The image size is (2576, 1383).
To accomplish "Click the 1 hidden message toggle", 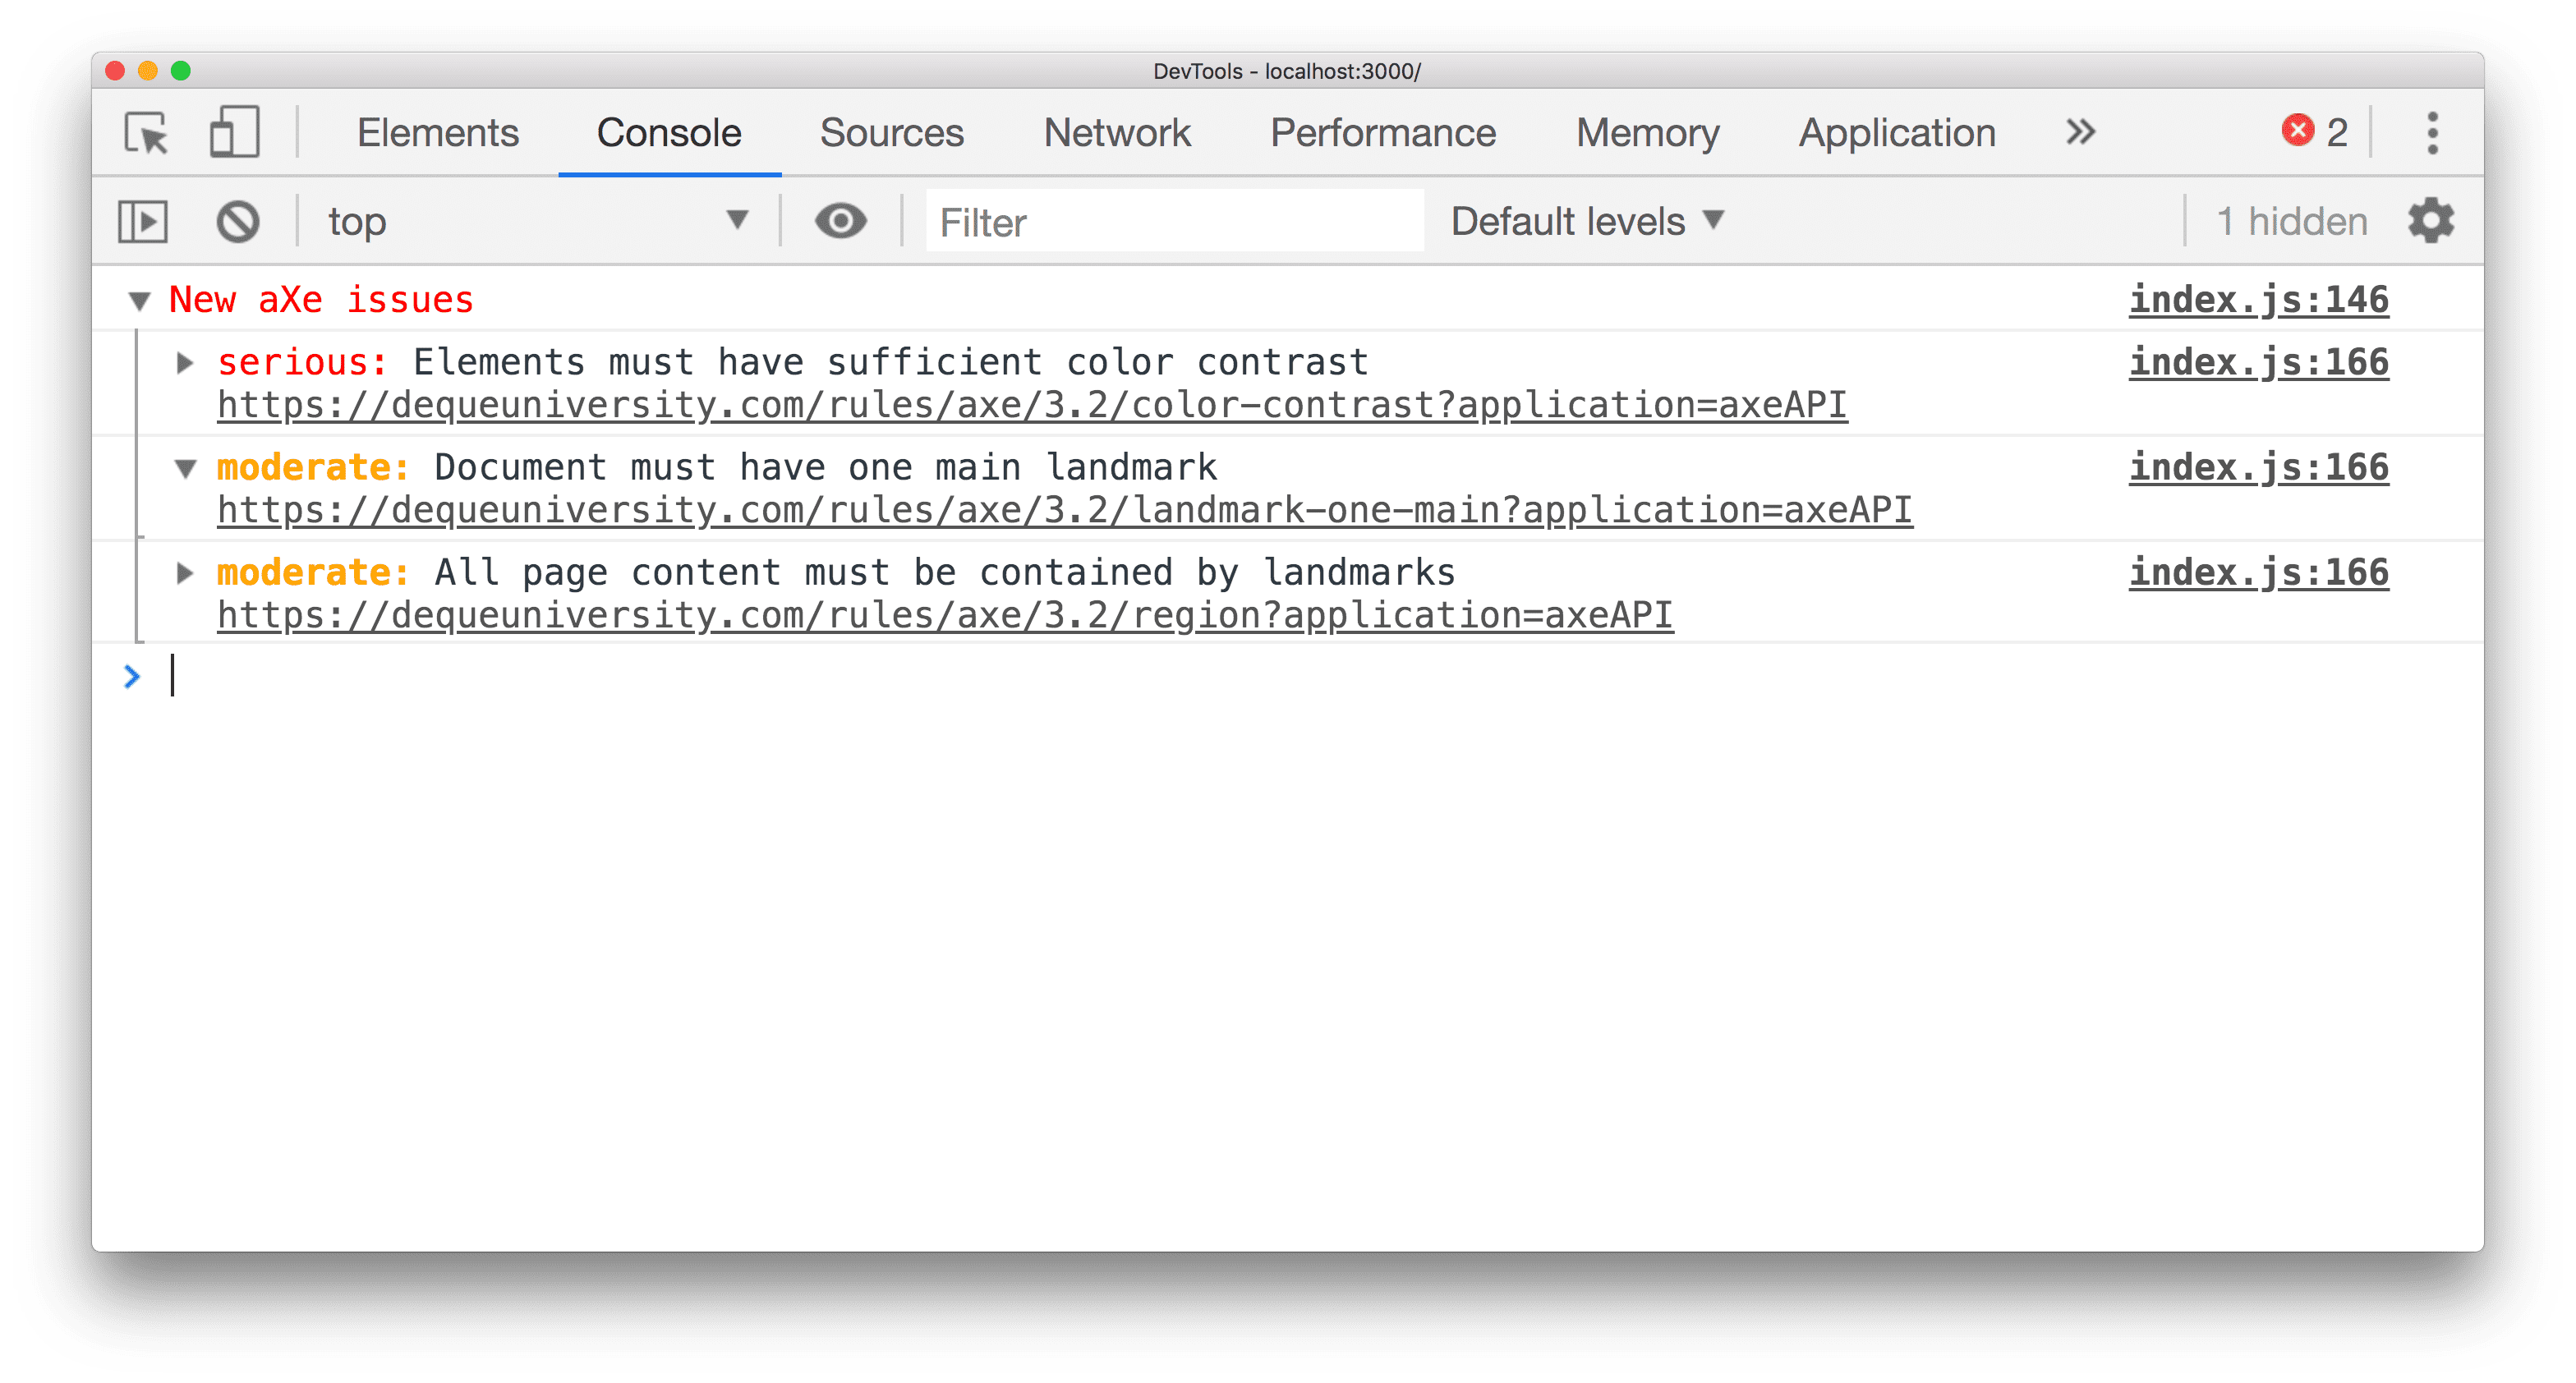I will tap(2284, 222).
